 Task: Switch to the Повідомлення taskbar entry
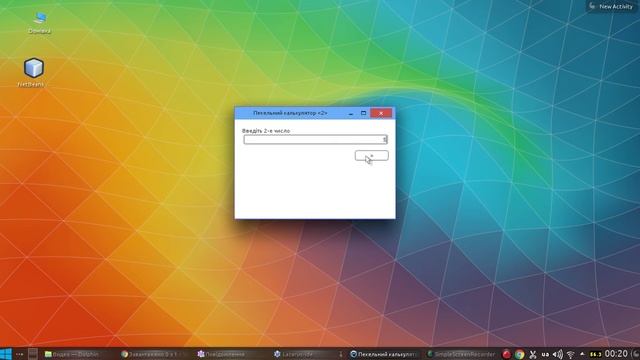coord(231,354)
